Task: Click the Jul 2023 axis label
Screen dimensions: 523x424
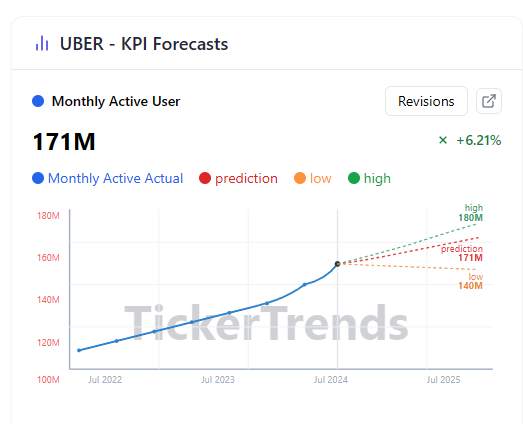Action: (218, 380)
